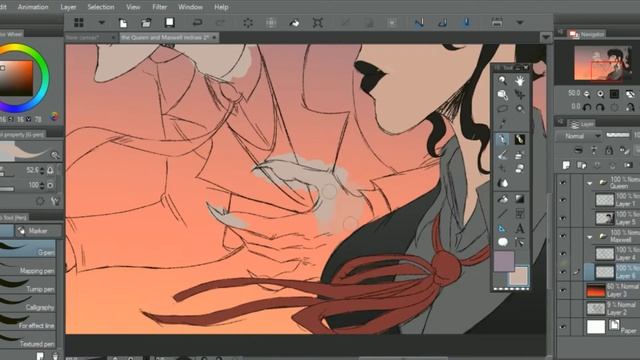The height and width of the screenshot is (360, 640).
Task: Open the Selection menu
Action: click(x=100, y=7)
